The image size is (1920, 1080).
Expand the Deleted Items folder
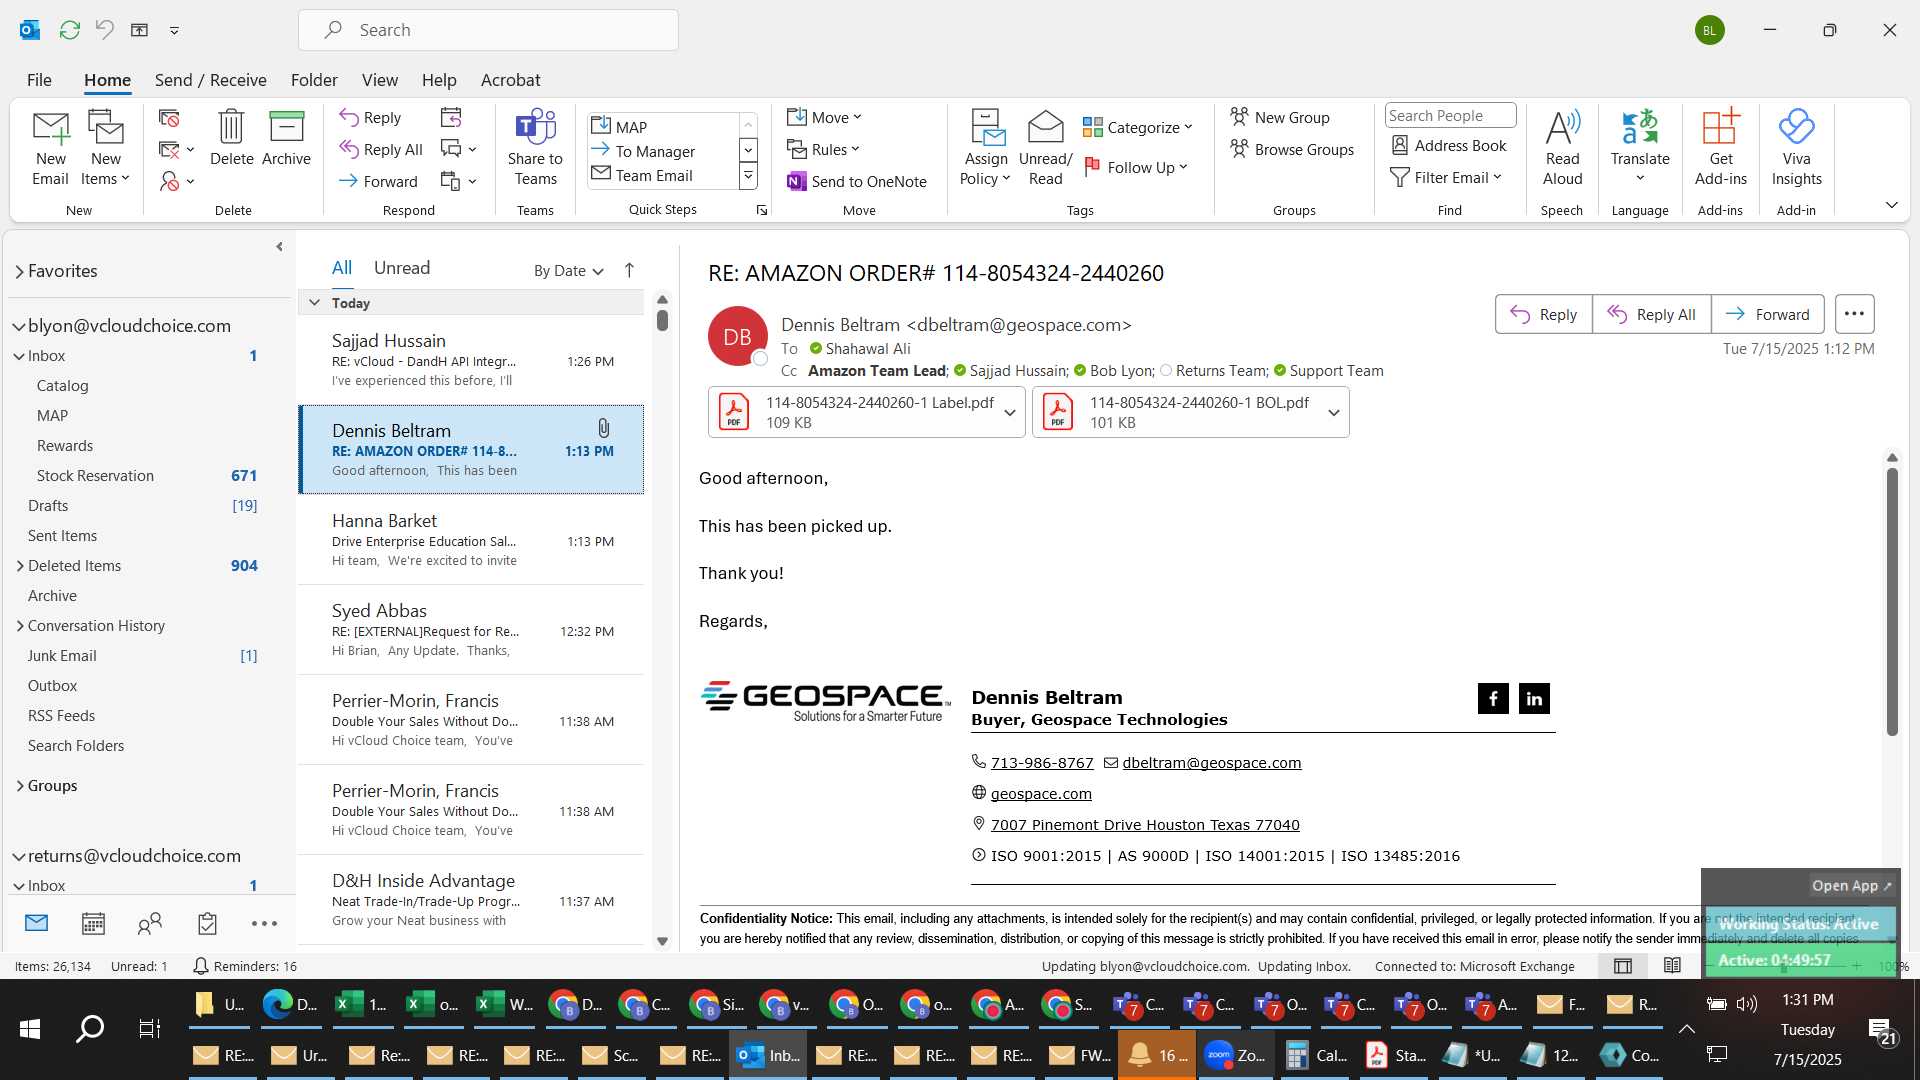[x=20, y=566]
